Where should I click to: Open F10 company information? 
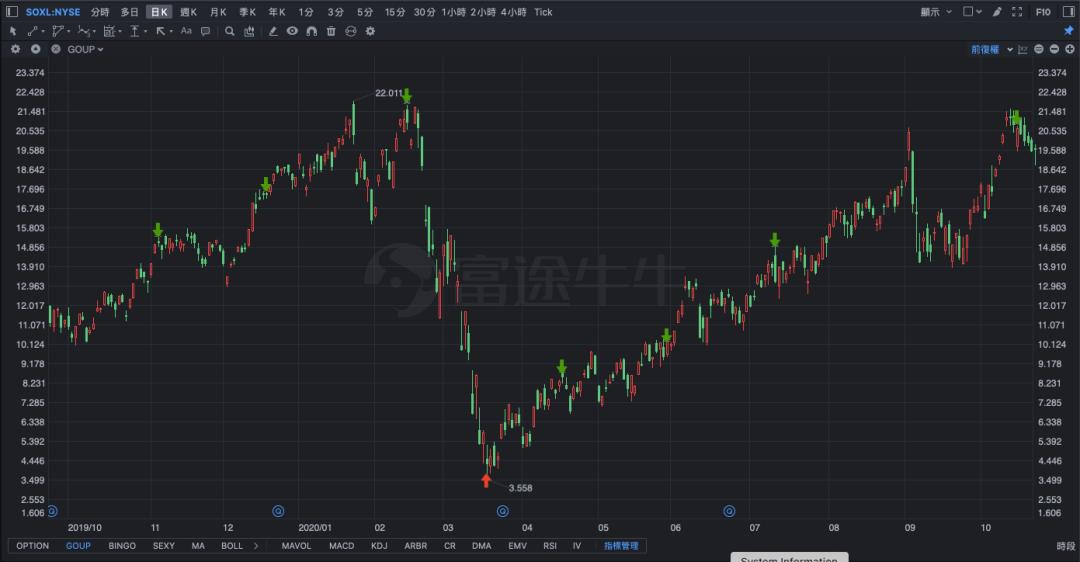(1043, 12)
